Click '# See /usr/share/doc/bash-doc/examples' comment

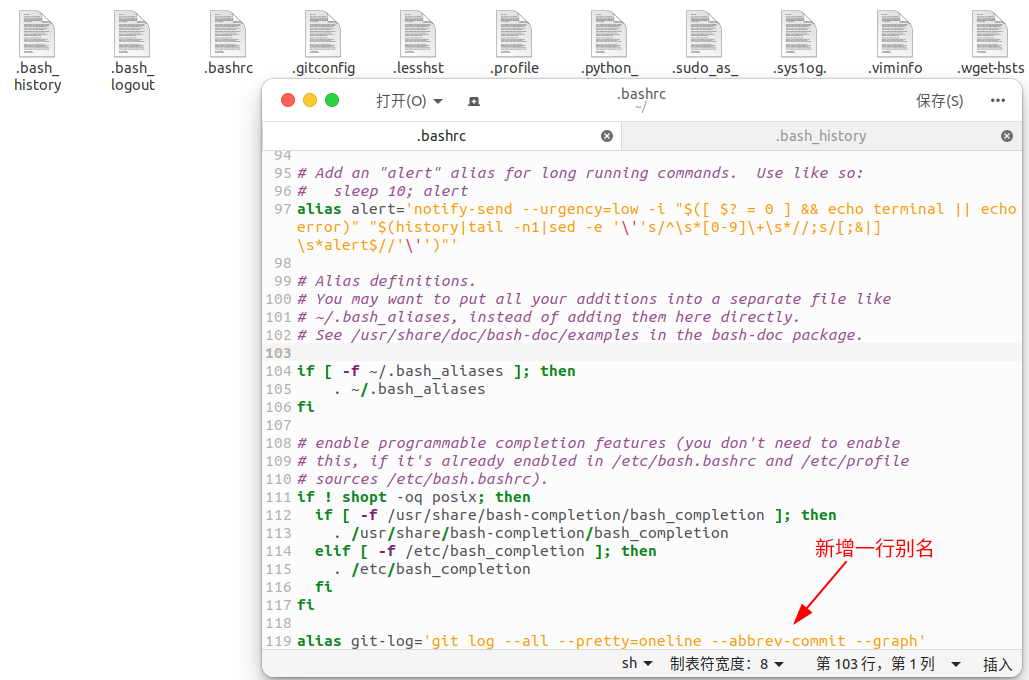(x=579, y=335)
